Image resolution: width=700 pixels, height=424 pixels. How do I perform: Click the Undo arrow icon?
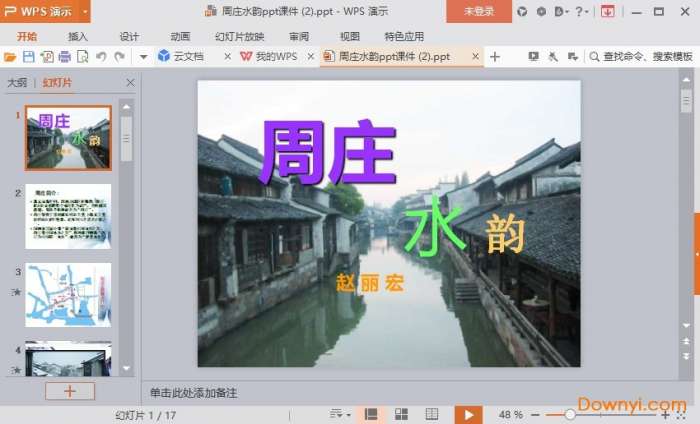pos(101,56)
